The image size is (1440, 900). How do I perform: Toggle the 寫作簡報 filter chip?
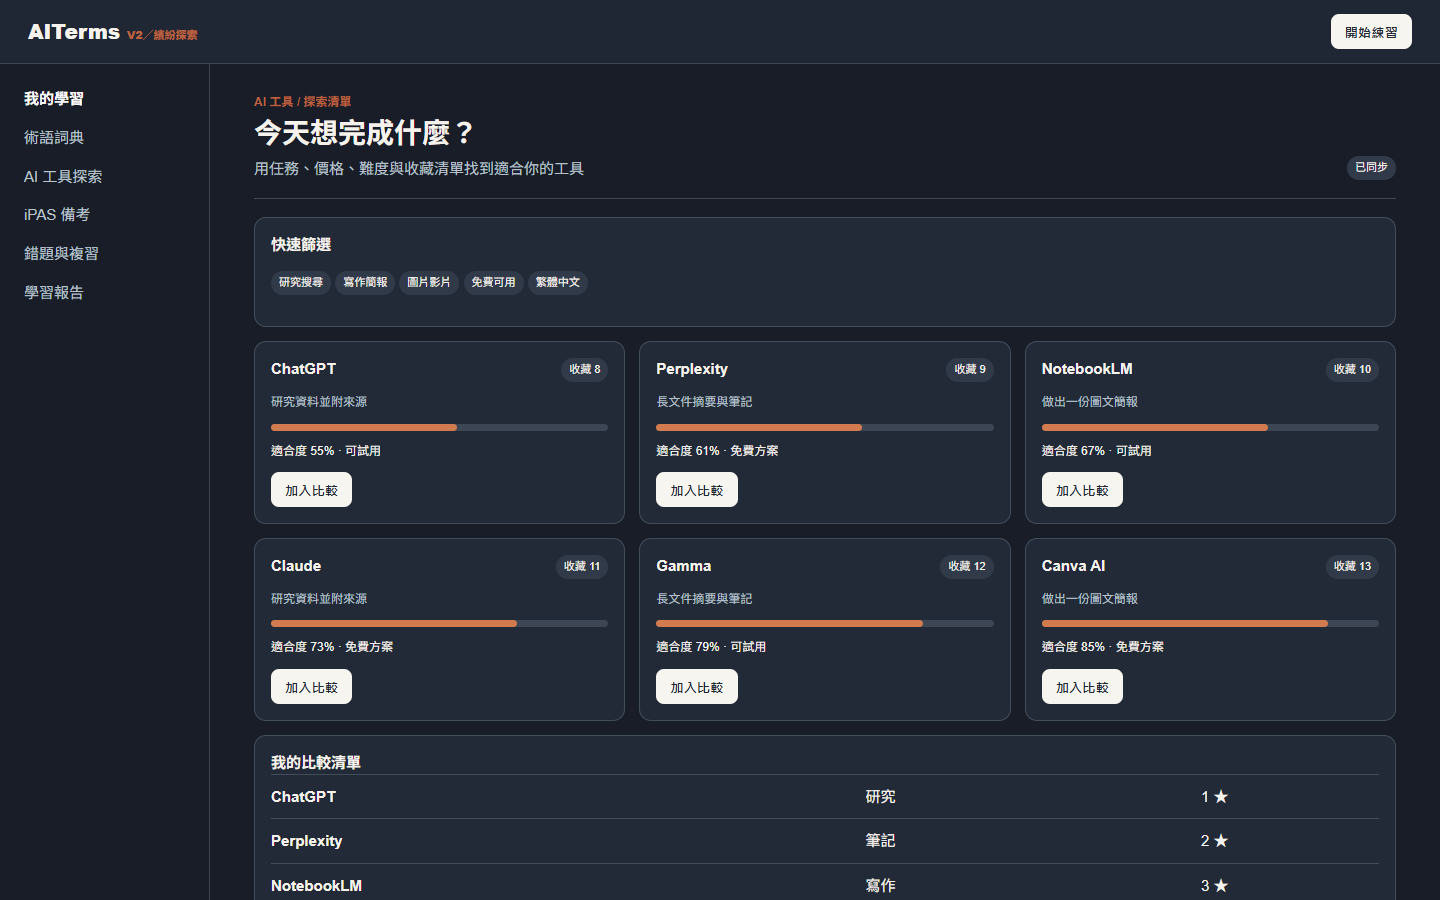coord(365,283)
